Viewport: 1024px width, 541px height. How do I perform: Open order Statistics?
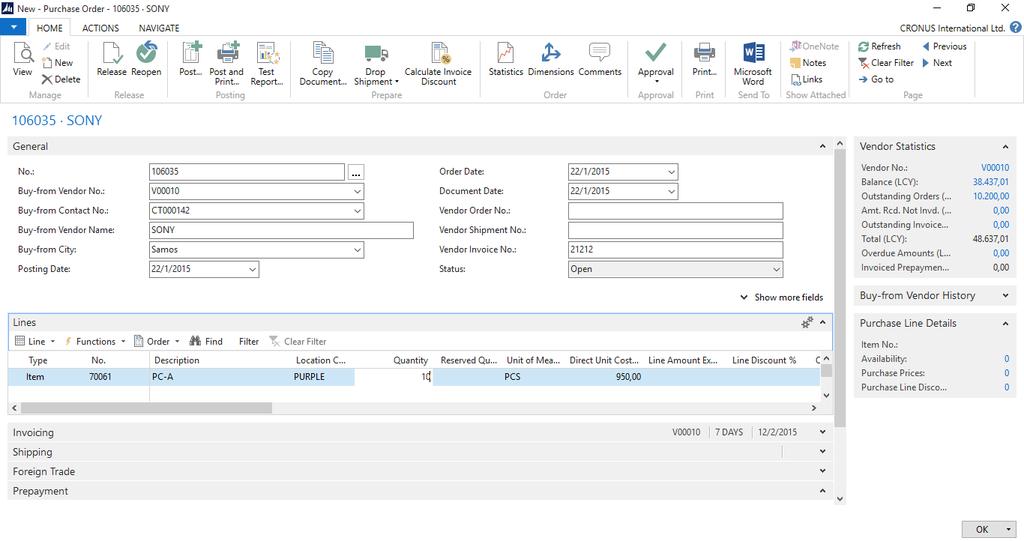click(x=505, y=59)
